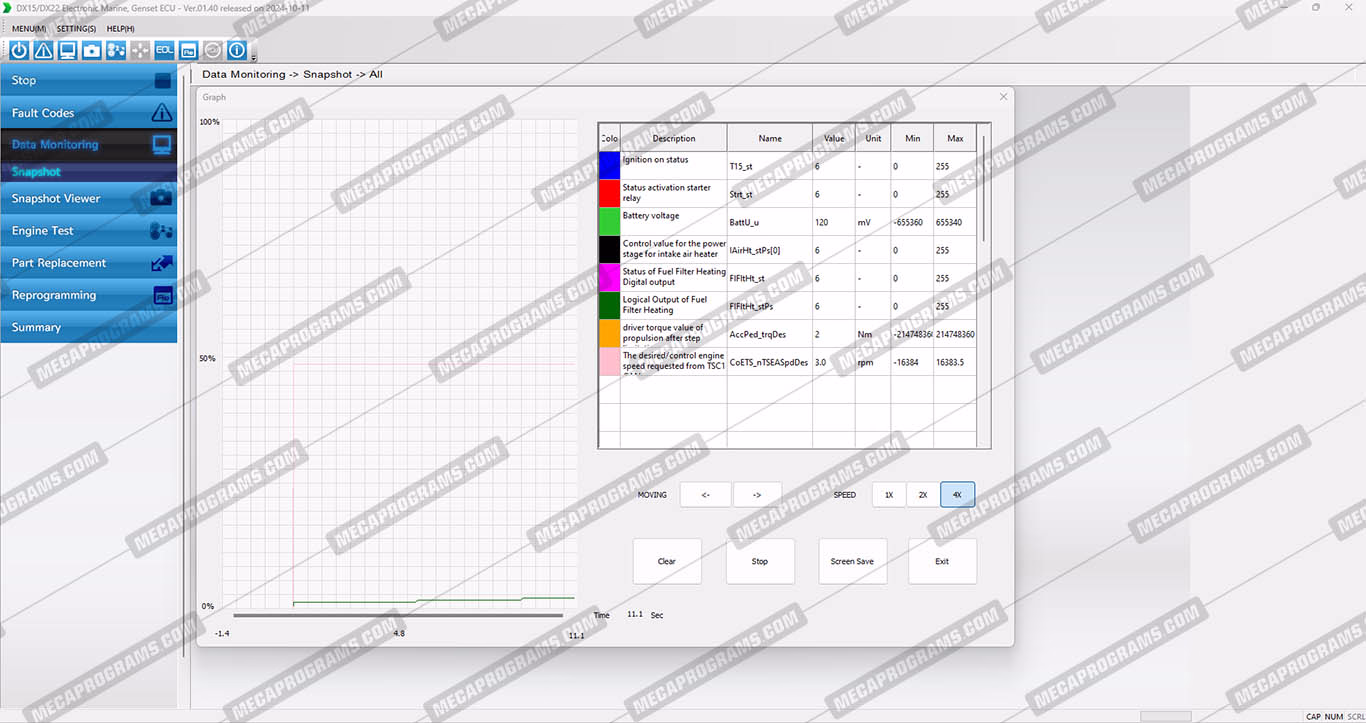
Task: Select the engine test gears toolbar icon
Action: tap(116, 50)
